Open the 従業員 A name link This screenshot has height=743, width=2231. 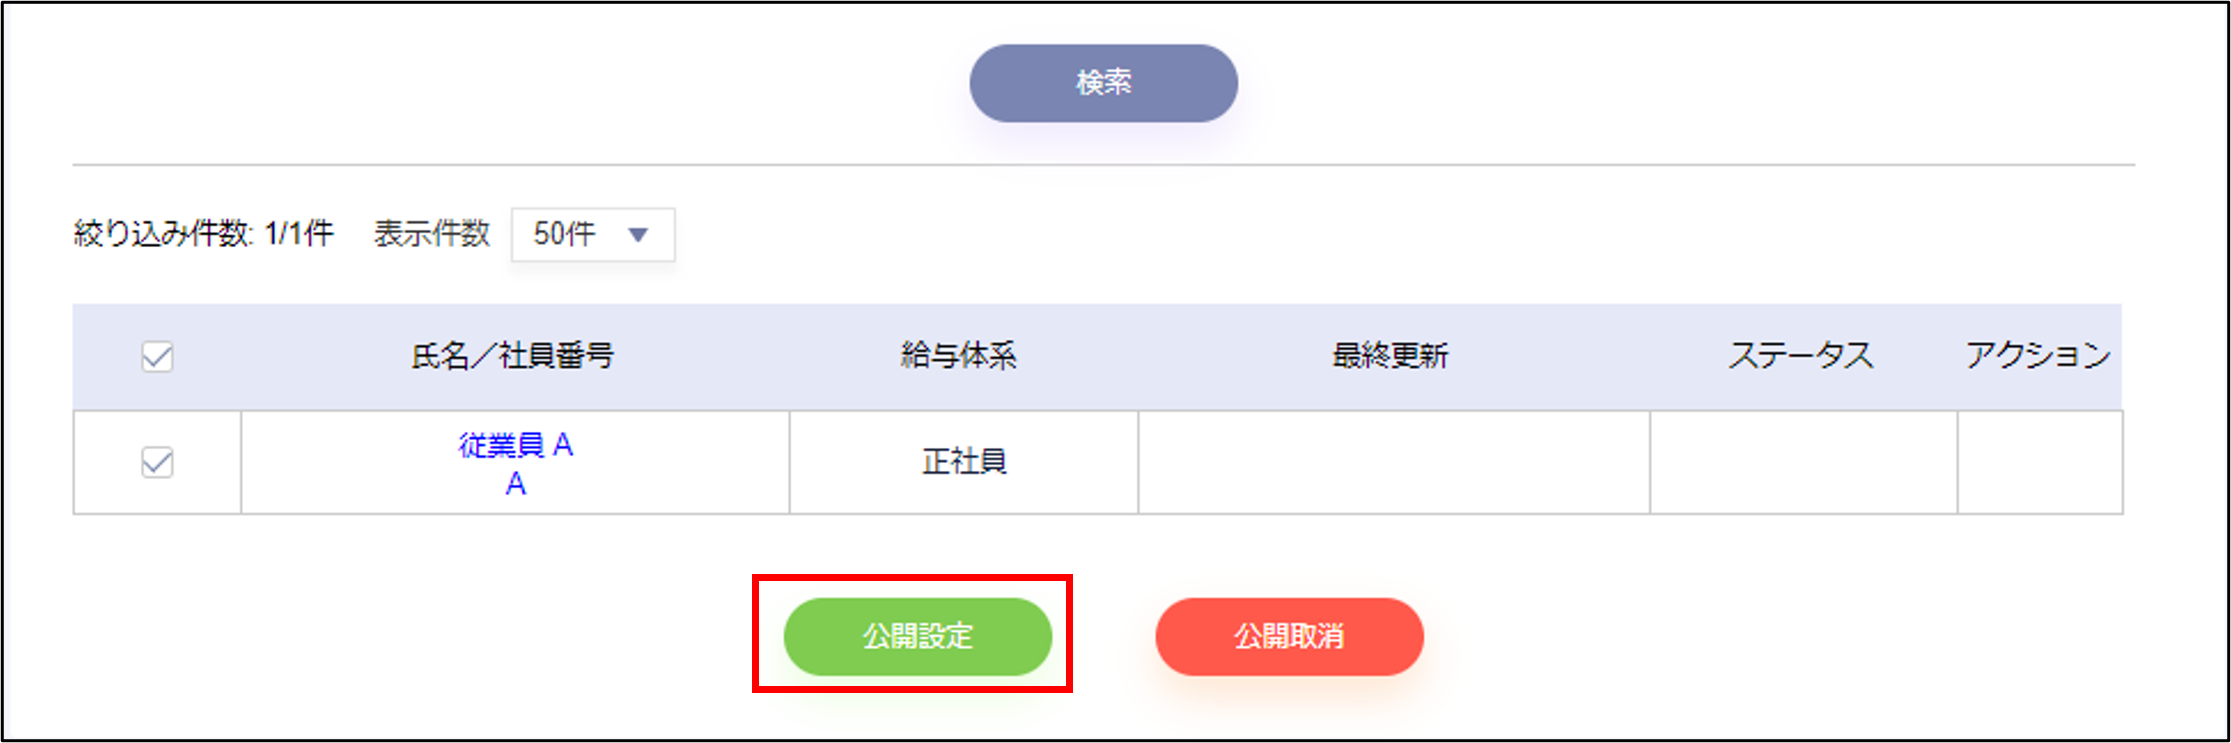(x=515, y=444)
